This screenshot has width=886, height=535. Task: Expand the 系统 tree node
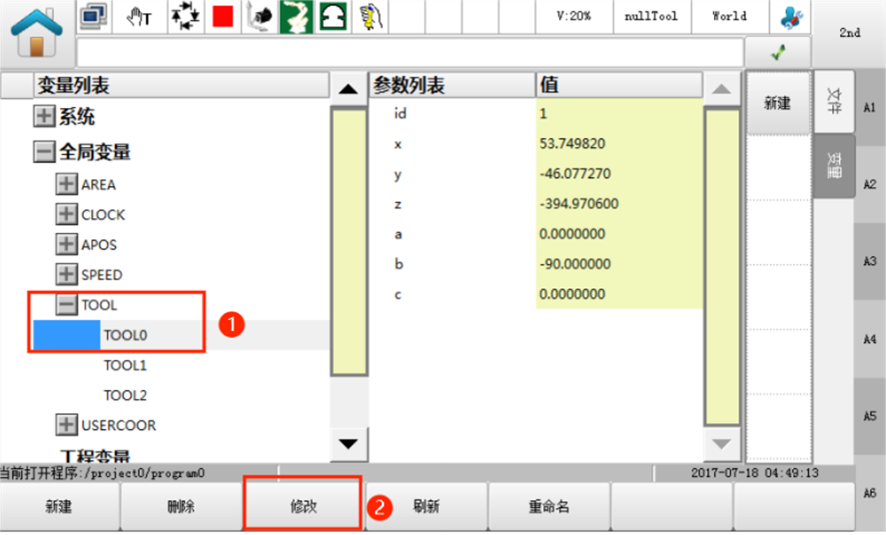click(44, 117)
